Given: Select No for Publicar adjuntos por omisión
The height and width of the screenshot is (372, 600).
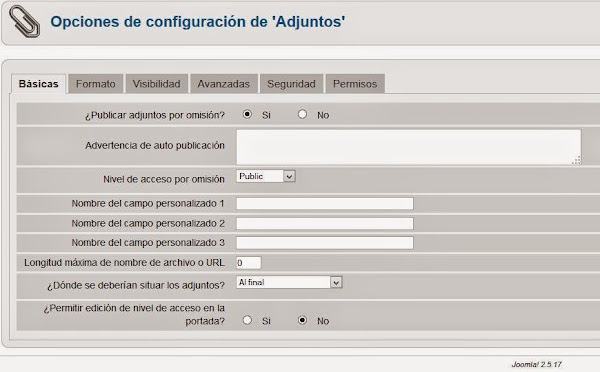Looking at the screenshot, I should (x=302, y=114).
